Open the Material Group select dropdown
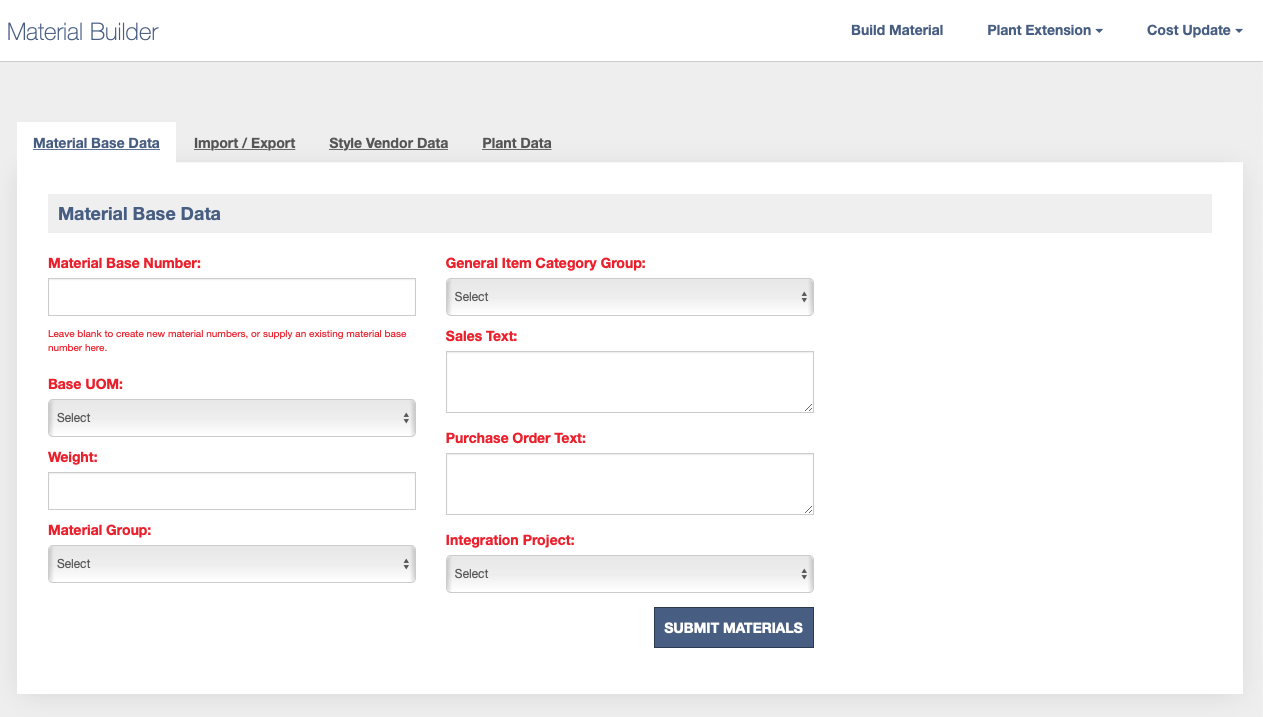This screenshot has width=1263, height=717. tap(232, 564)
